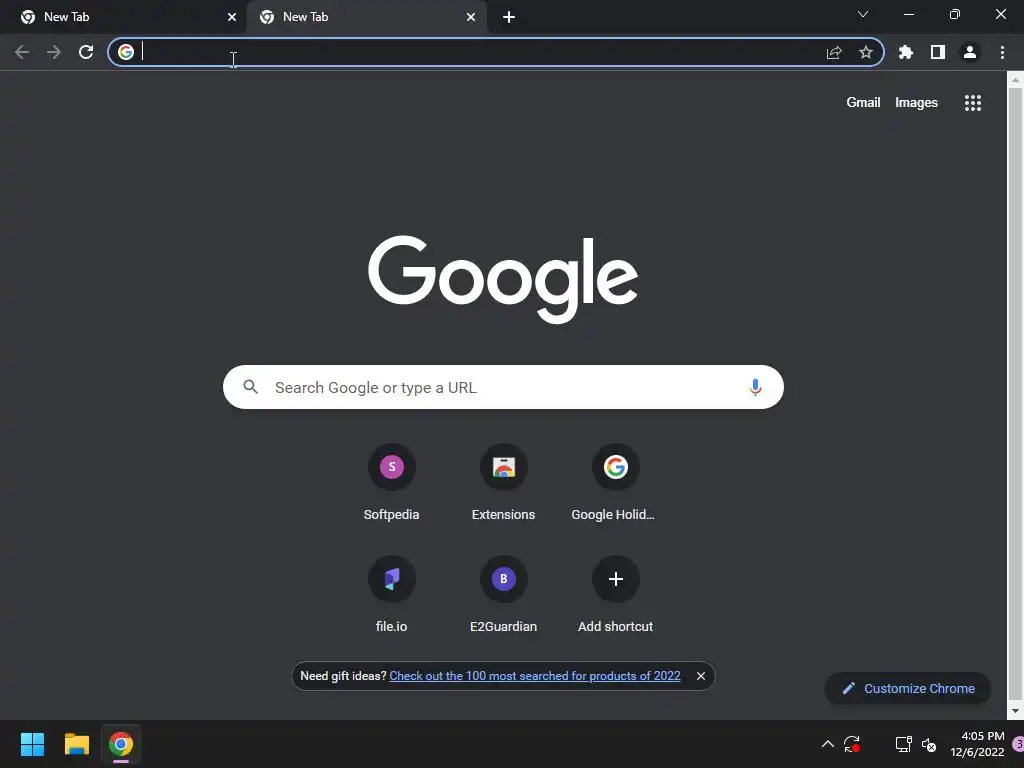Switch to the first New Tab
The height and width of the screenshot is (768, 1024).
pyautogui.click(x=123, y=17)
